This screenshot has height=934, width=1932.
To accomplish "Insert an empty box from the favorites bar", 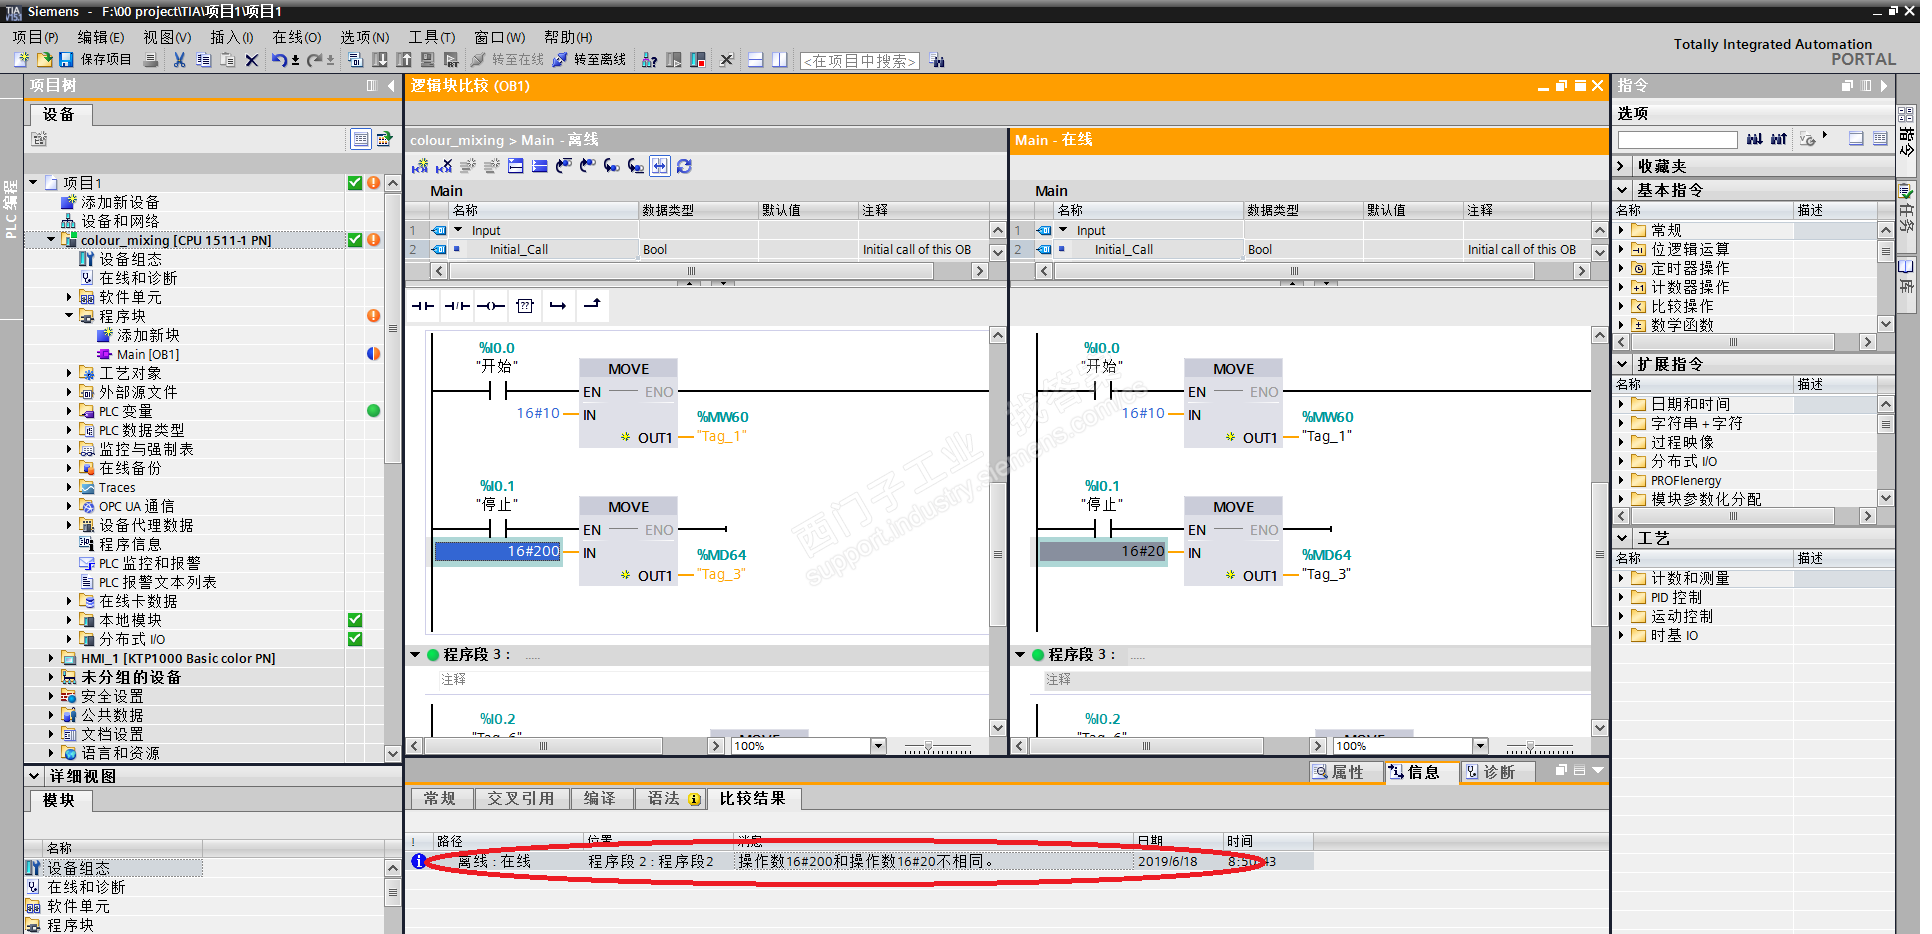I will pos(525,306).
